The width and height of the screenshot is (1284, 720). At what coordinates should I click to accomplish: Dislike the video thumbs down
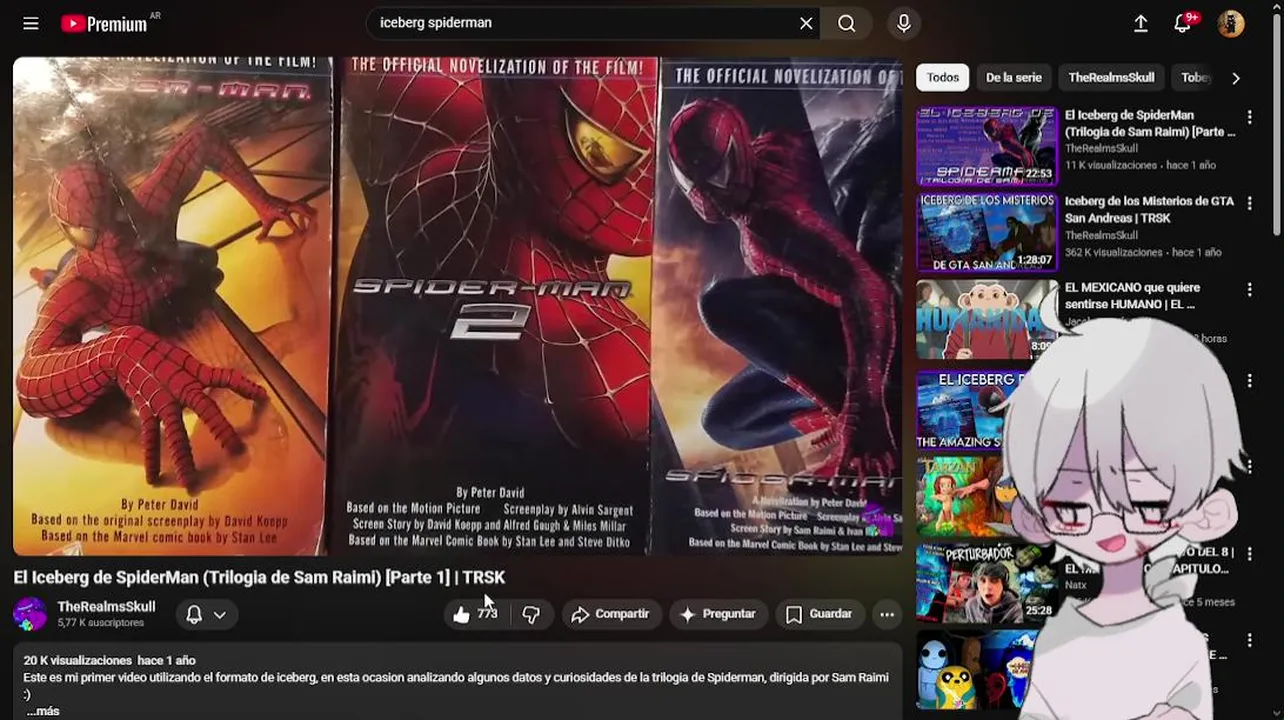click(531, 614)
